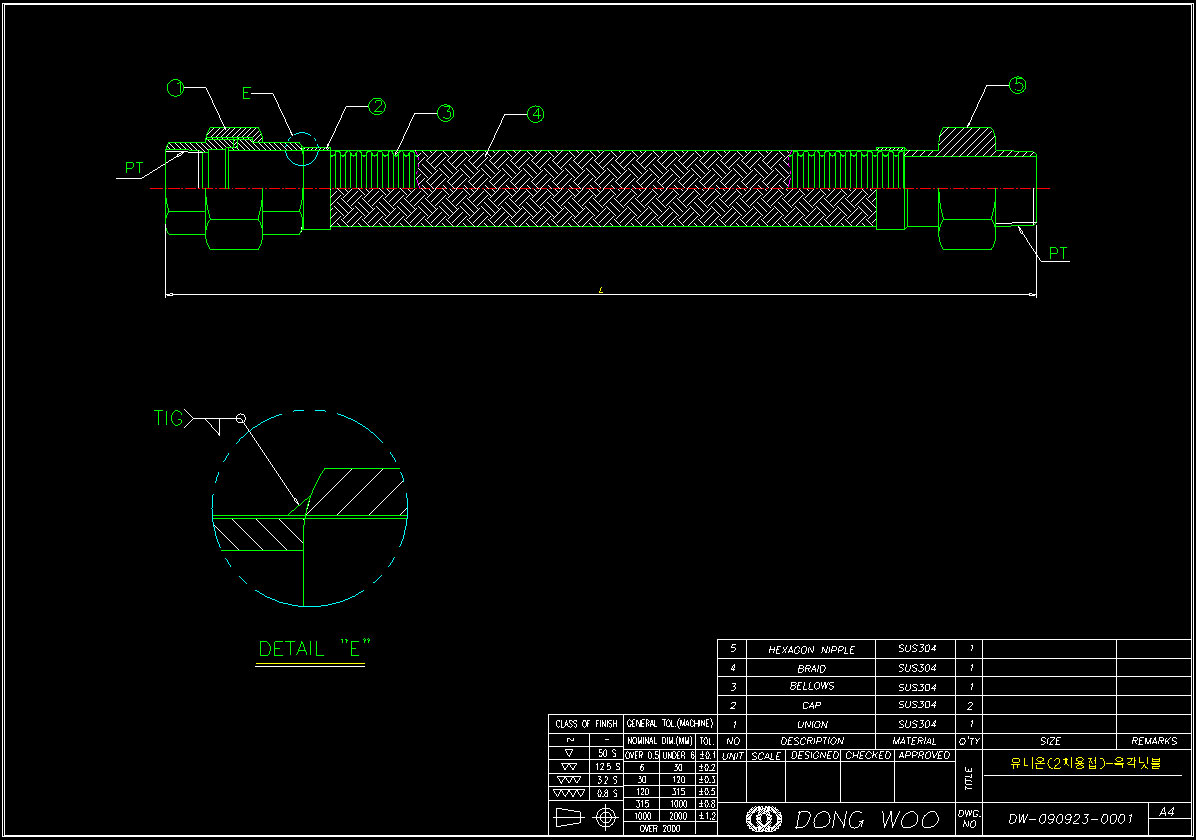Click the 'UNIT' header cell
The width and height of the screenshot is (1196, 840).
[732, 755]
